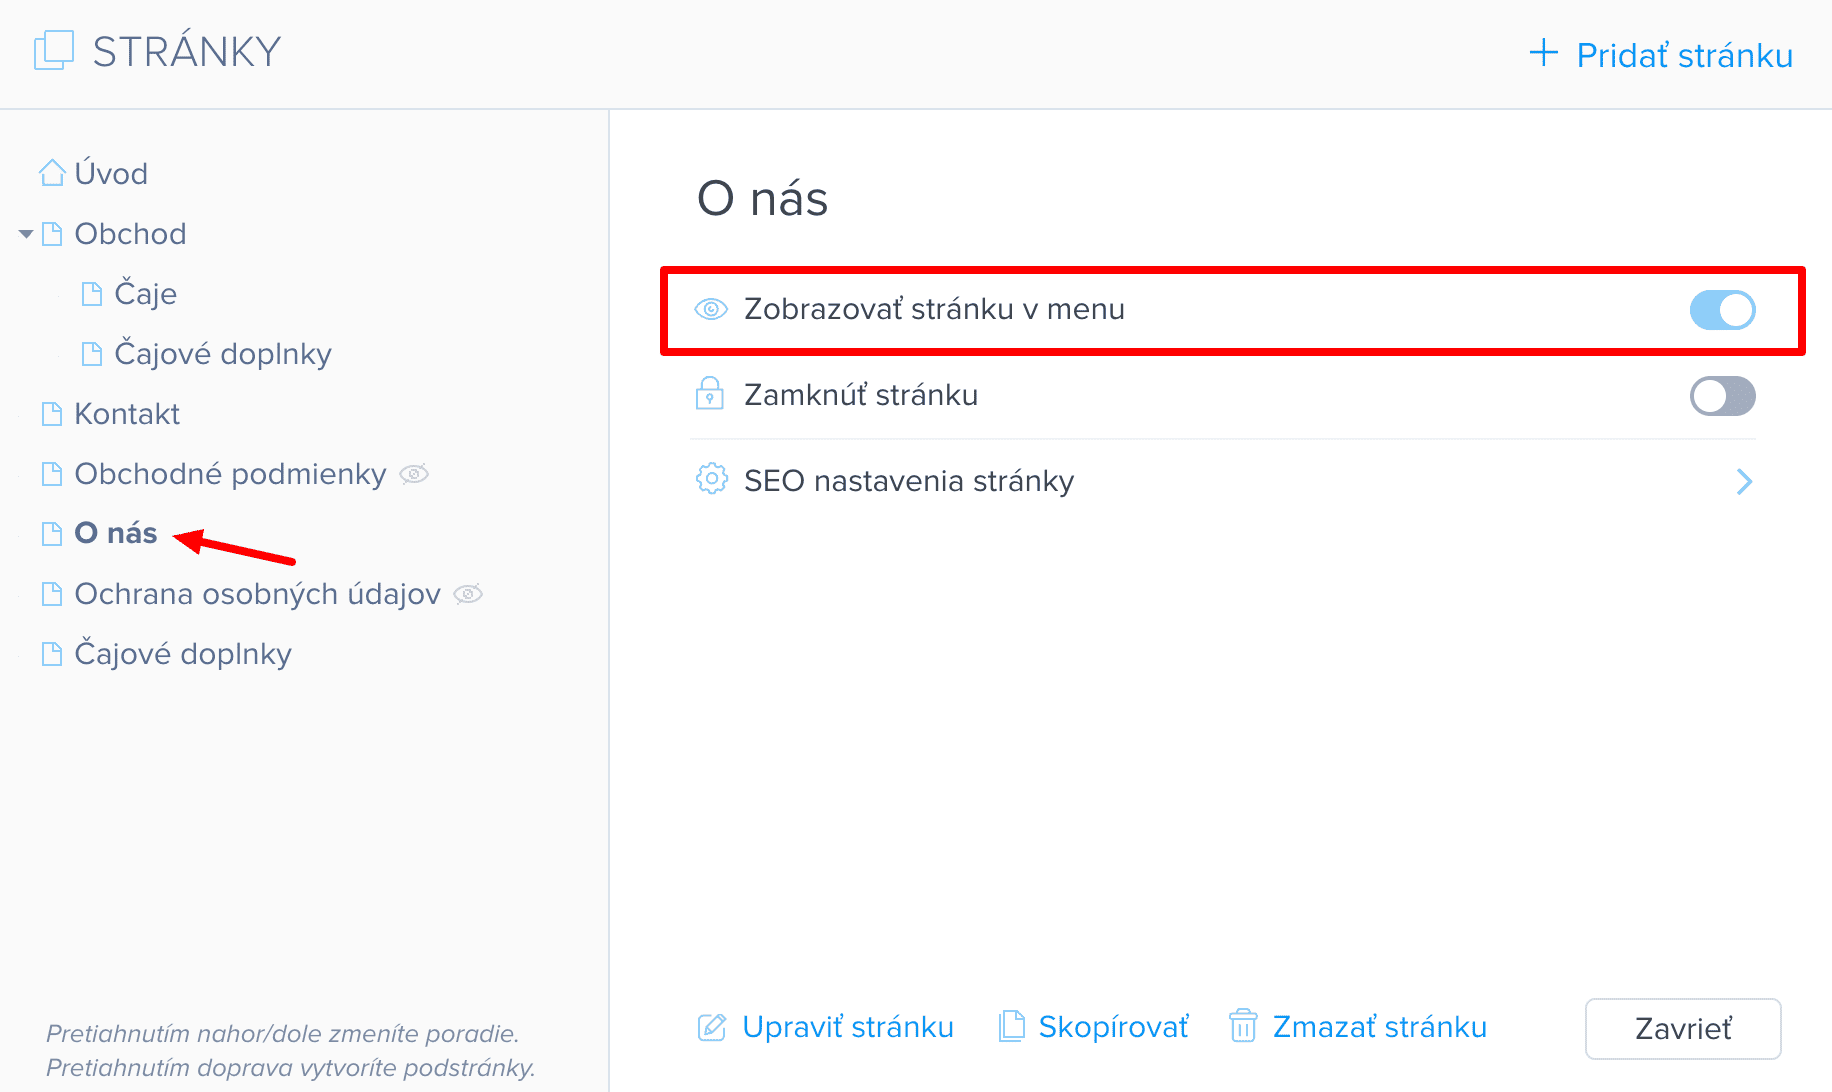1832x1092 pixels.
Task: Click the pencil edit icon for Upraviť stránku
Action: click(712, 1027)
